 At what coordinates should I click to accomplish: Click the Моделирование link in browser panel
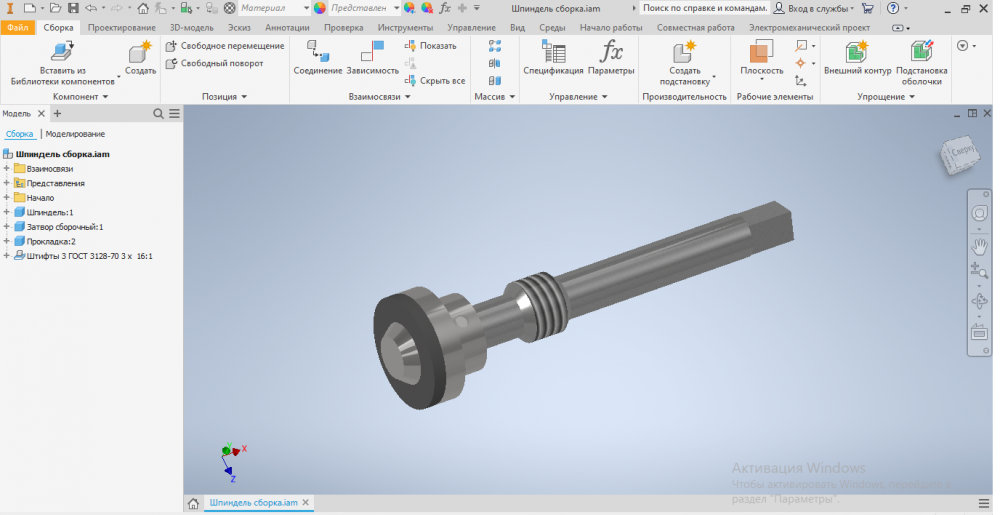75,134
